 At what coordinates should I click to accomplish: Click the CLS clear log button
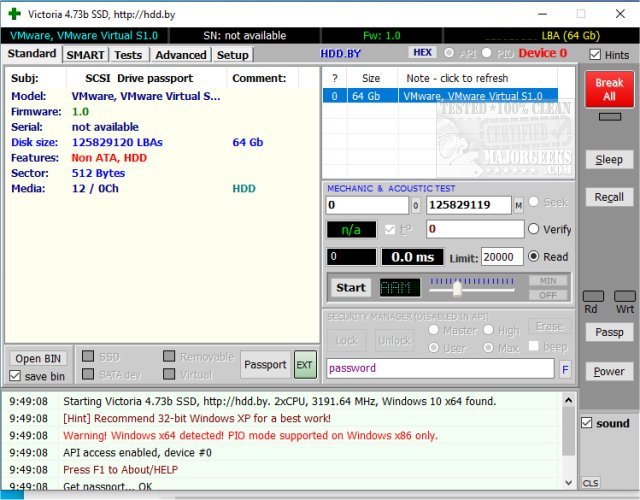590,483
